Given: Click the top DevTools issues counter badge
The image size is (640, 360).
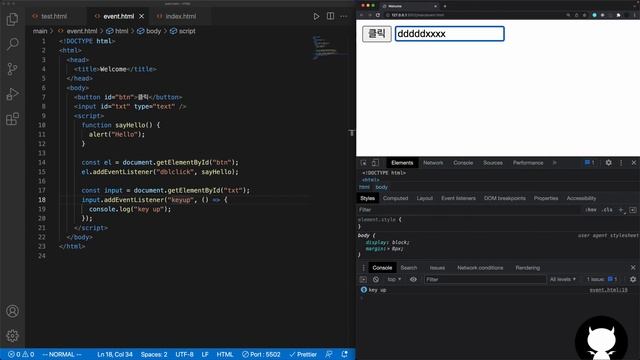Looking at the screenshot, I should pyautogui.click(x=589, y=163).
